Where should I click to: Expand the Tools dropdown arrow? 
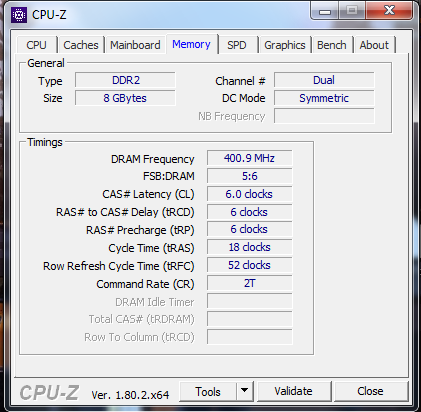[x=245, y=391]
